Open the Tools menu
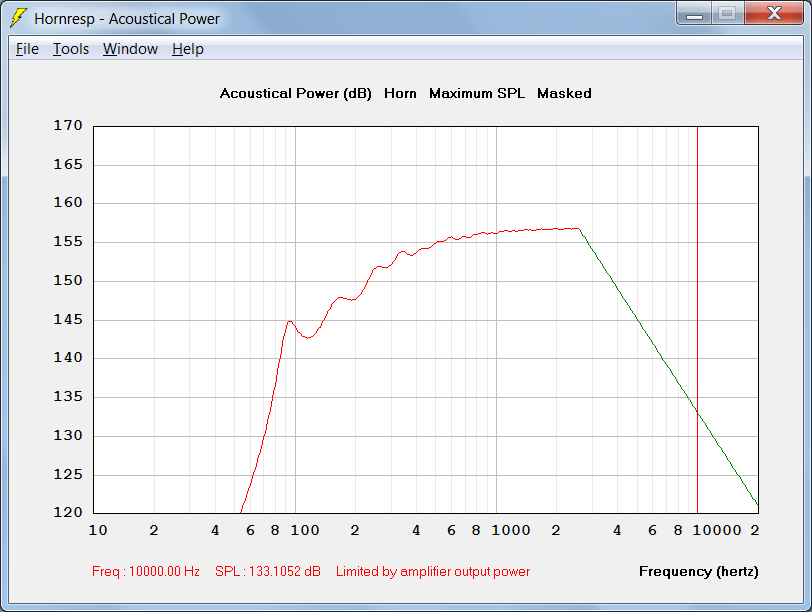Screen dimensions: 812x612 coord(70,49)
